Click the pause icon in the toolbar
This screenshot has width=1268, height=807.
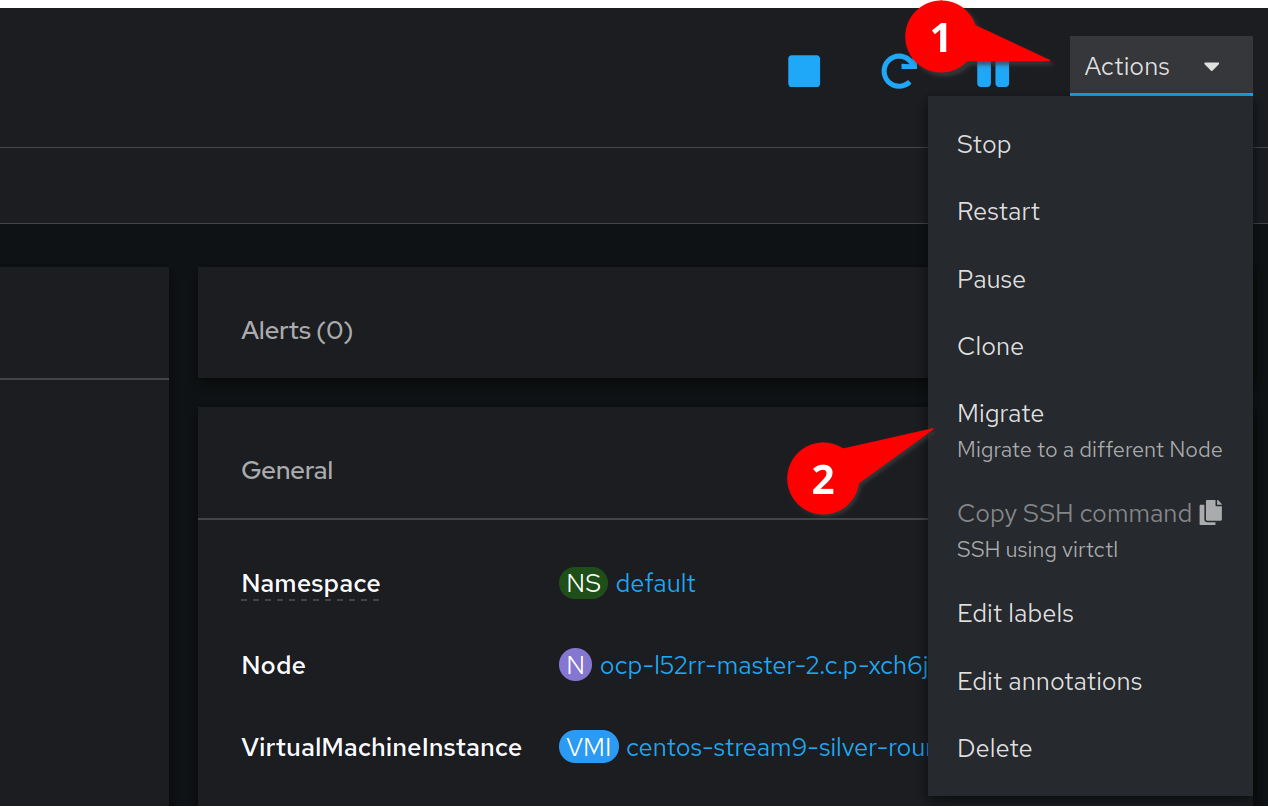[992, 71]
